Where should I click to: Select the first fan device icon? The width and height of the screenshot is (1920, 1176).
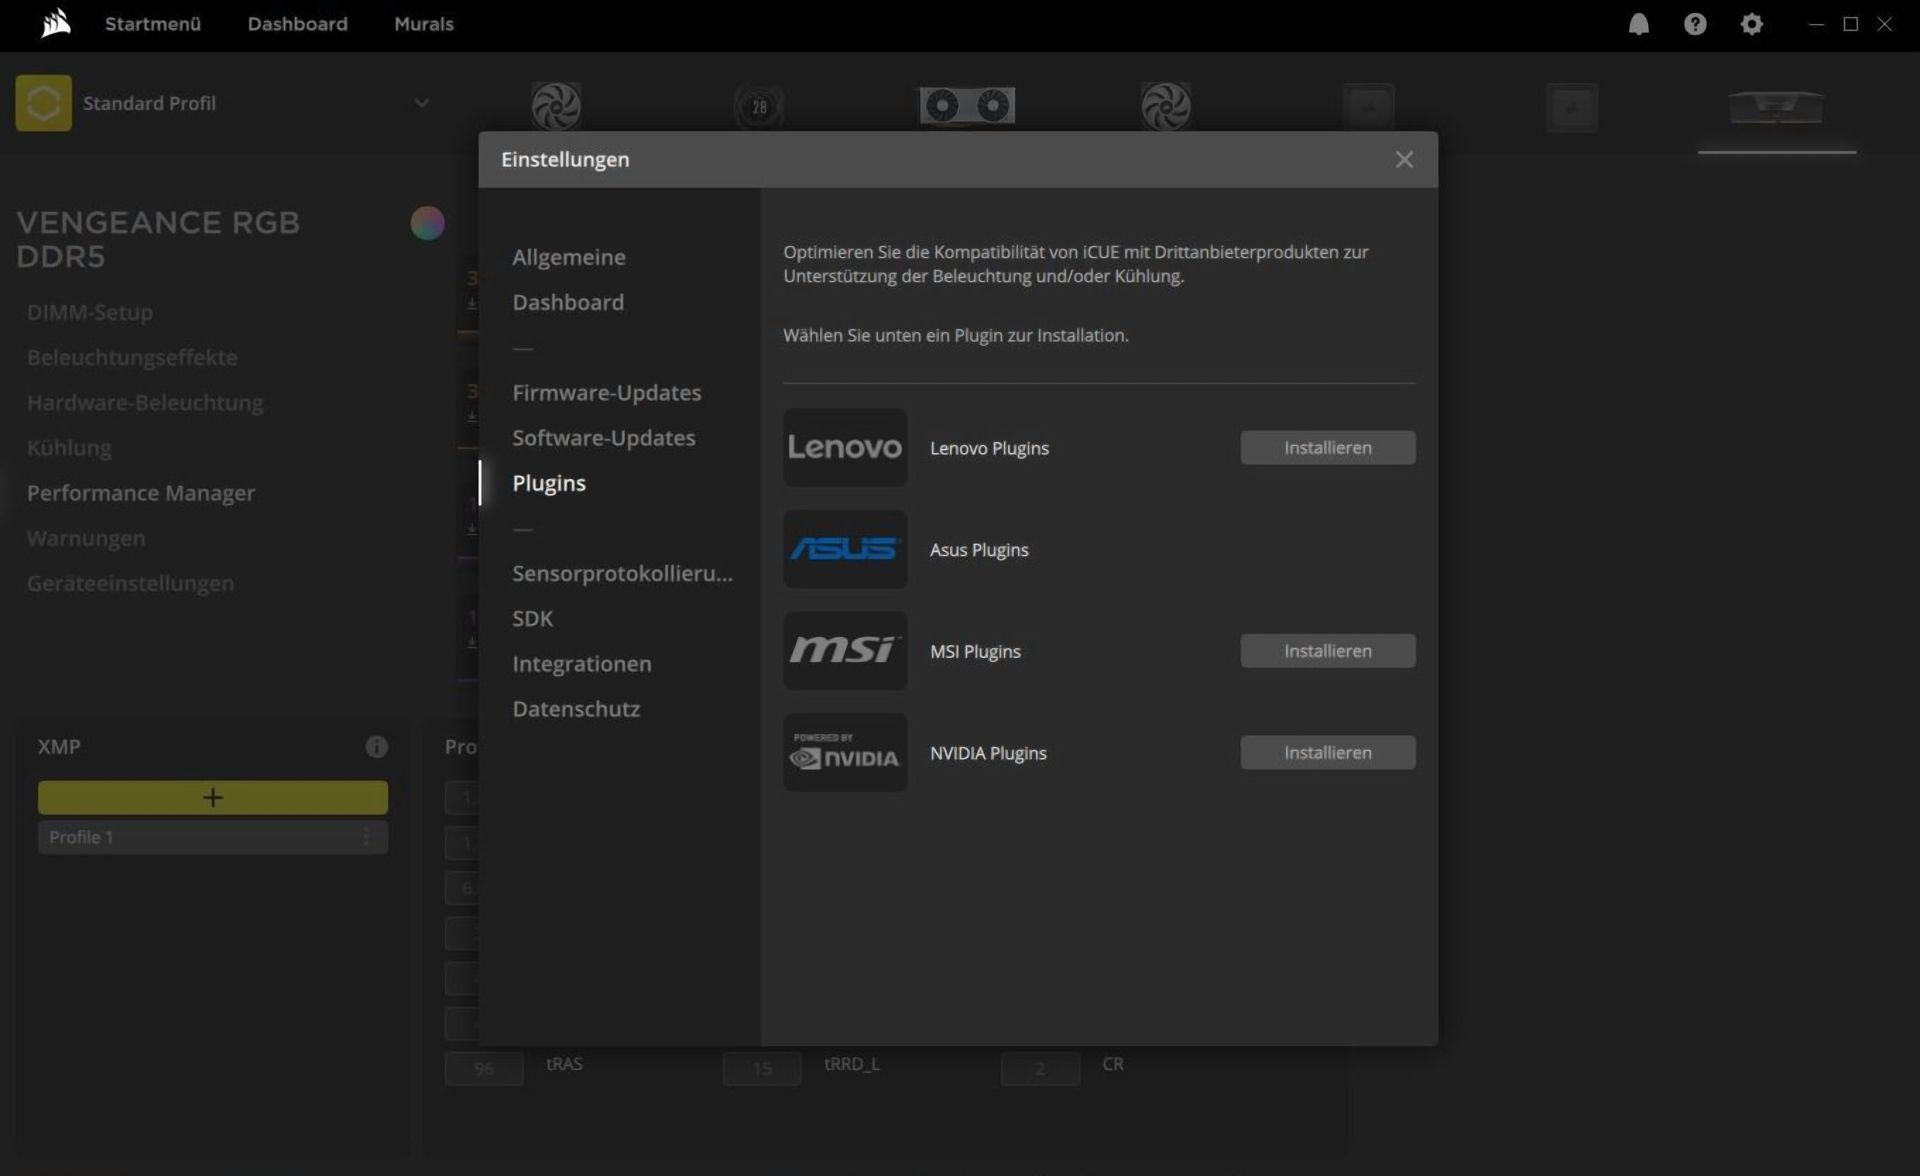tap(556, 106)
